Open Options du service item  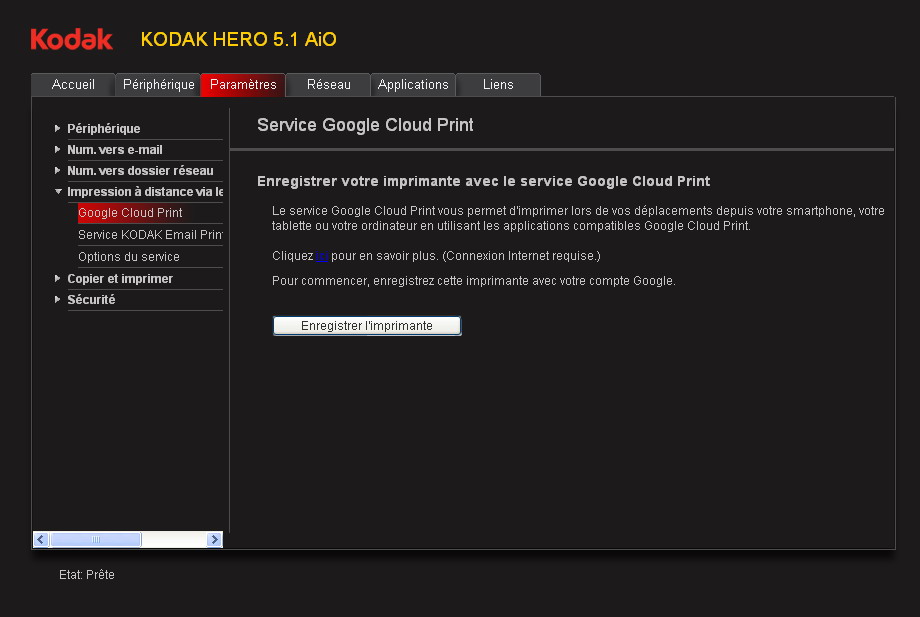pyautogui.click(x=129, y=257)
